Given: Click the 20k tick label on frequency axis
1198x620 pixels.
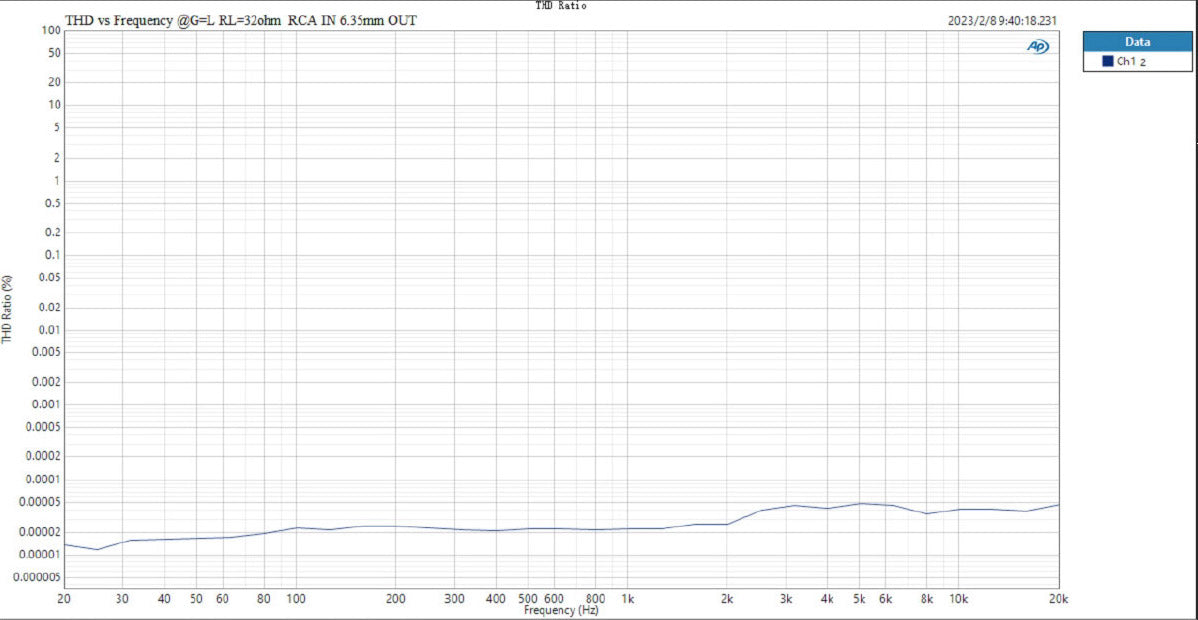Looking at the screenshot, I should click(x=1058, y=599).
